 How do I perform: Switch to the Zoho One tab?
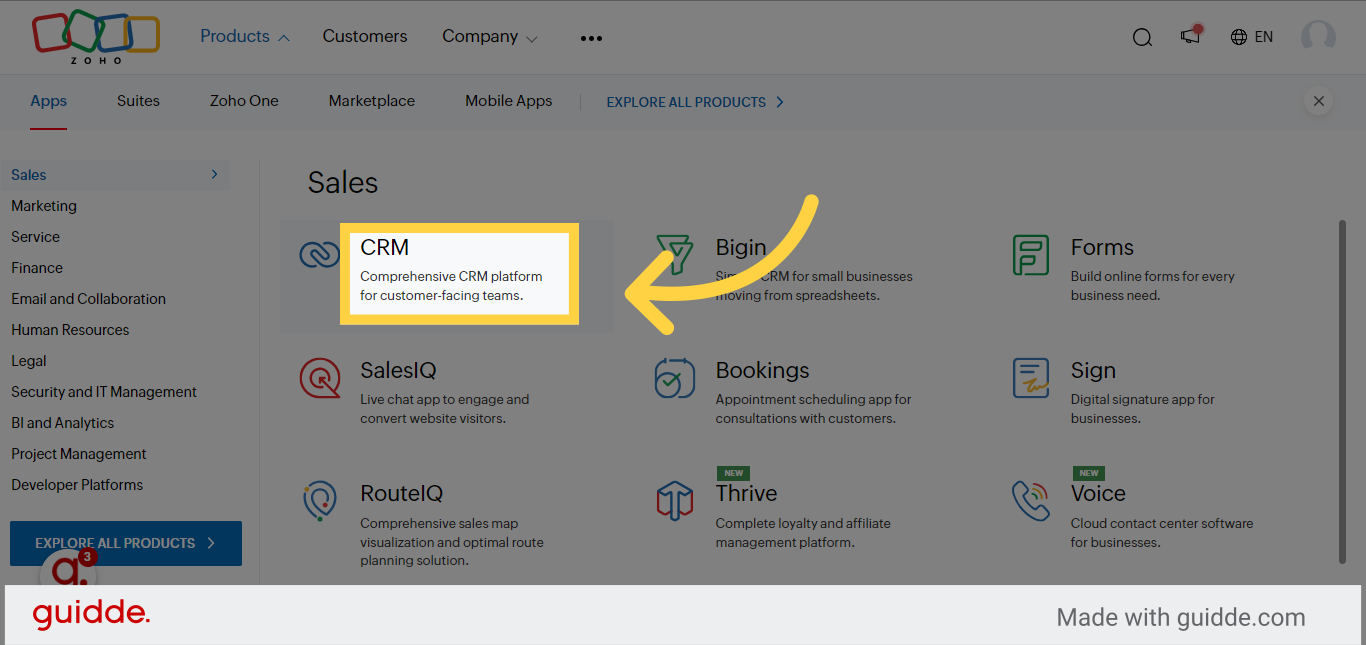[244, 101]
